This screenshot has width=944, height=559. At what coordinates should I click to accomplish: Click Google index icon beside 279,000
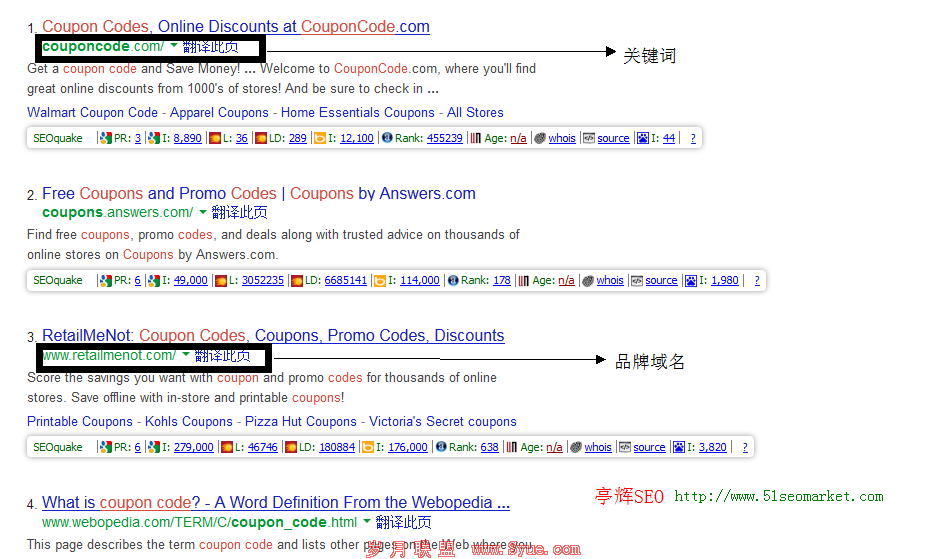click(154, 447)
